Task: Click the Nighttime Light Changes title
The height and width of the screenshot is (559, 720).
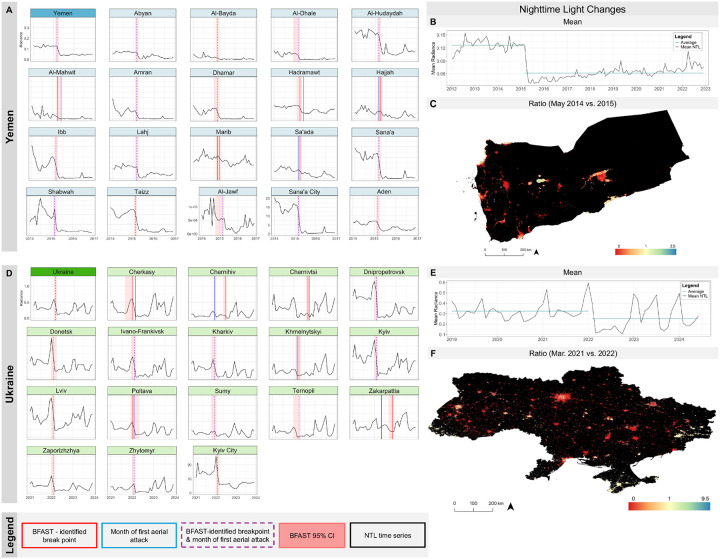Action: (572, 9)
